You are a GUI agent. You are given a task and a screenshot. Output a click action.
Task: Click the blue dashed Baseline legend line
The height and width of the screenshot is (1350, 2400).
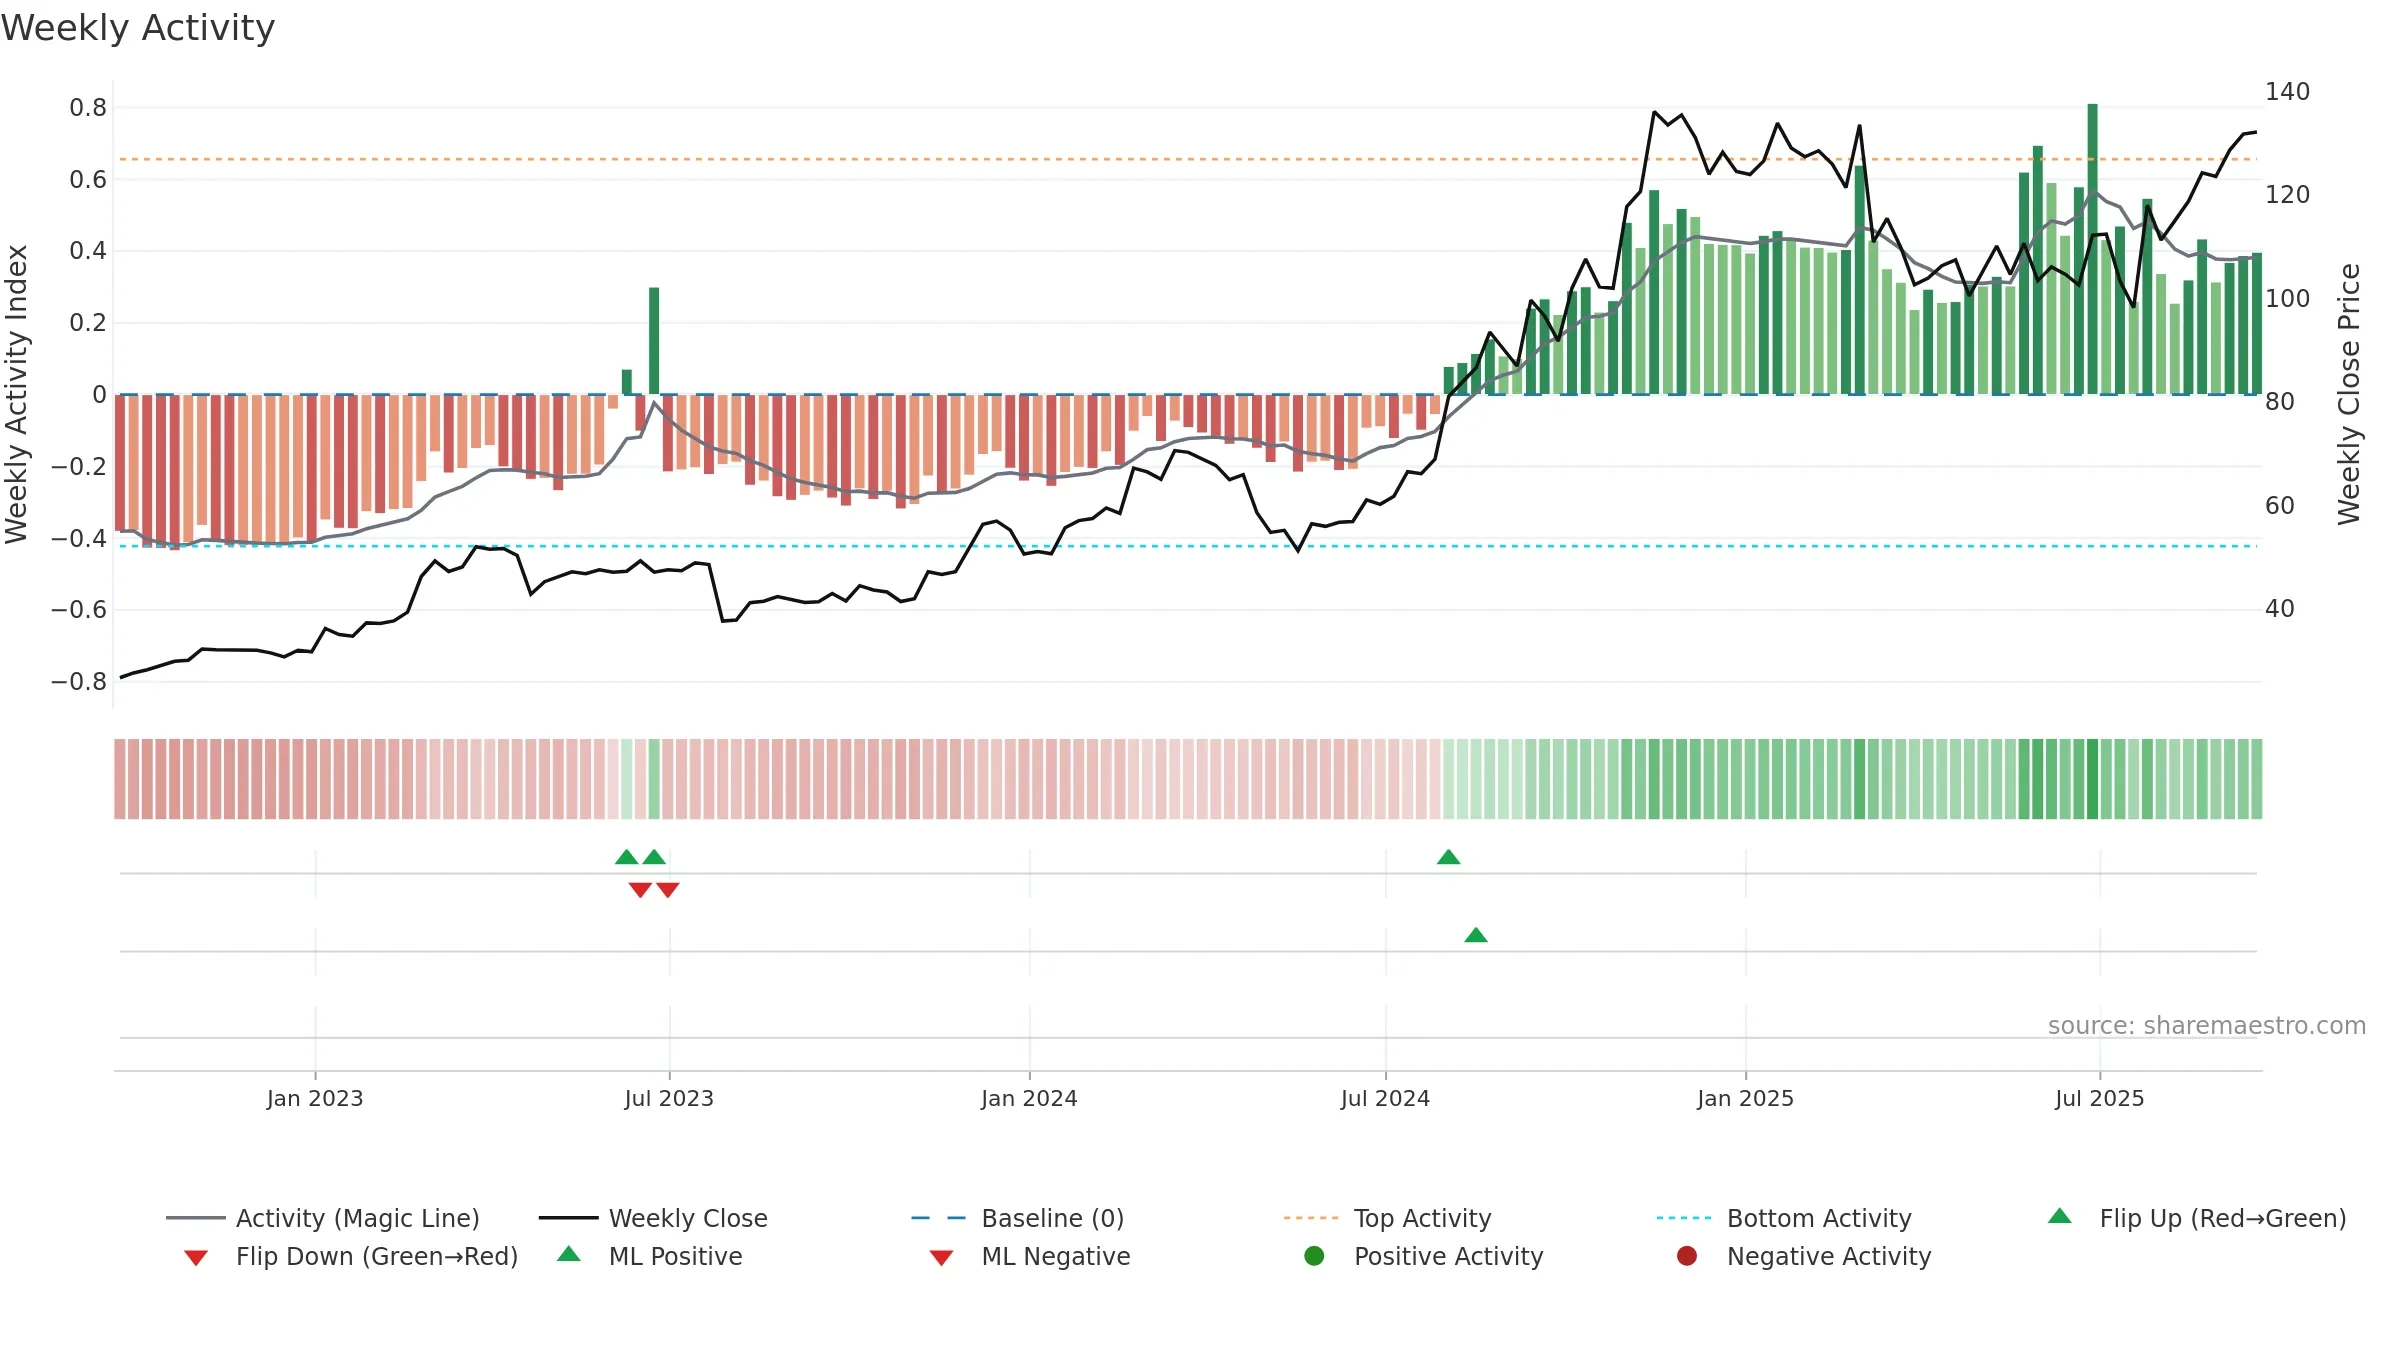(938, 1218)
